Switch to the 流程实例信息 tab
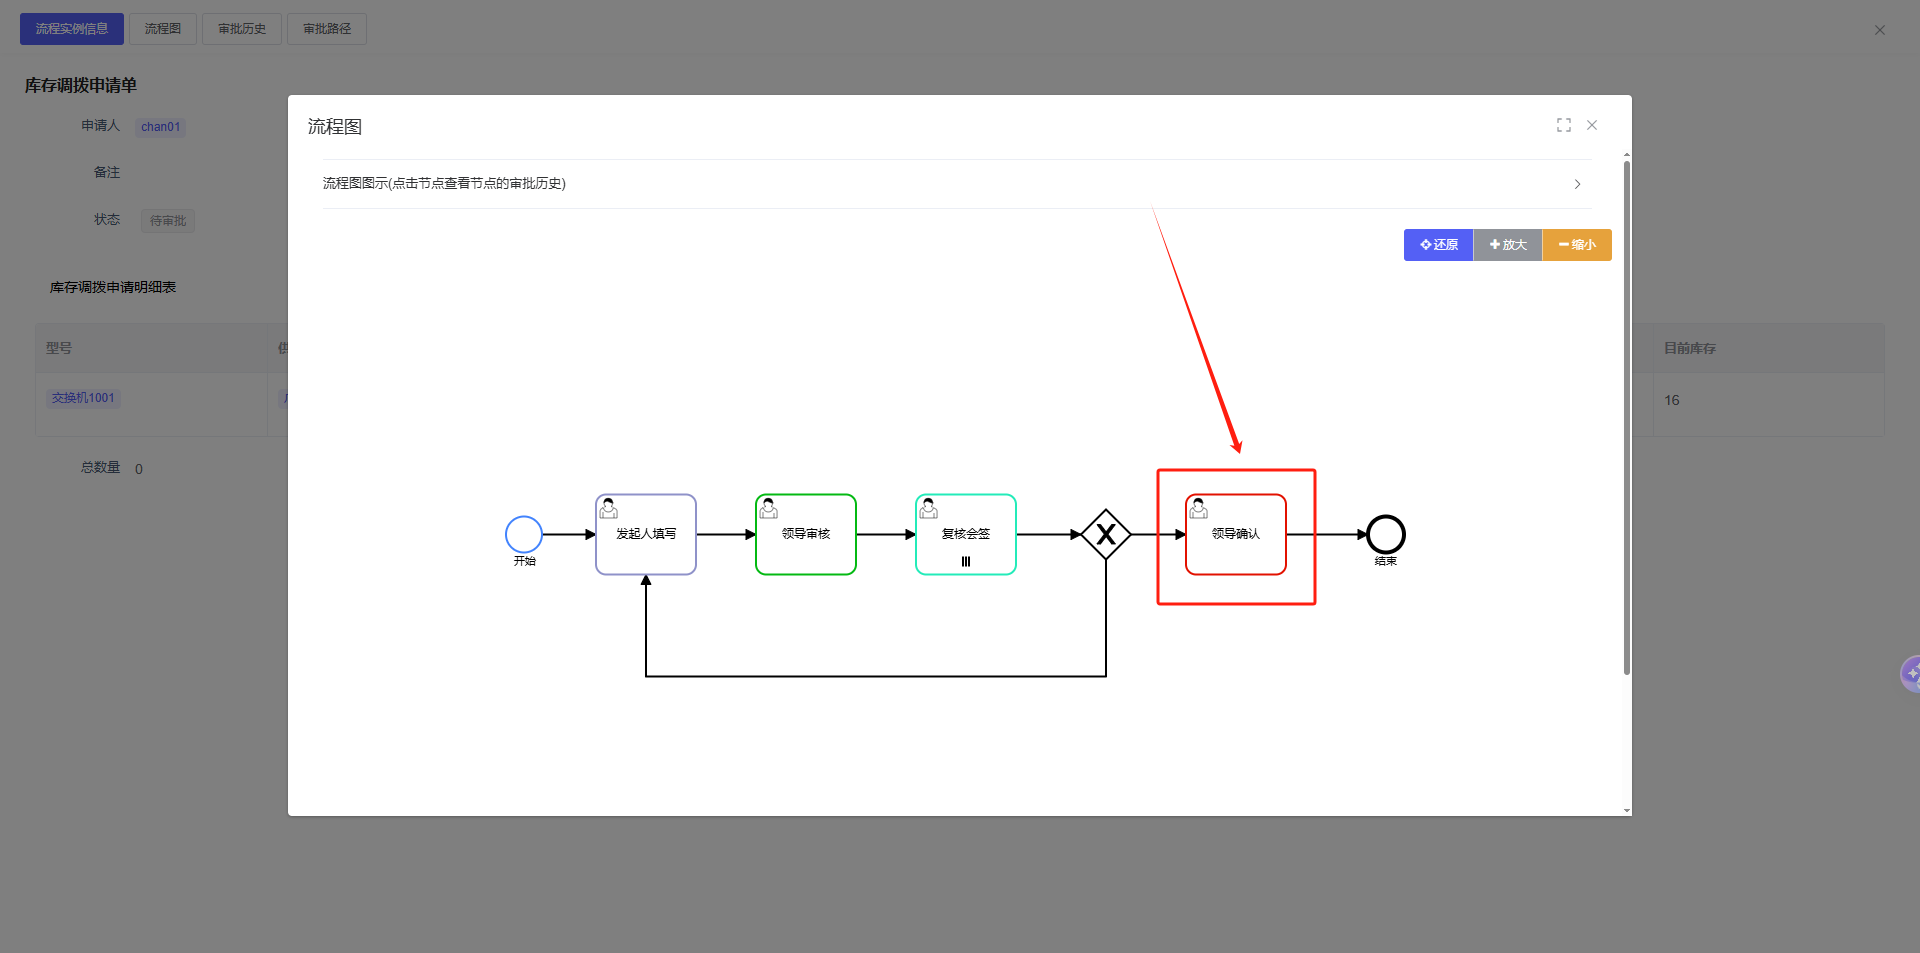This screenshot has width=1920, height=953. coord(72,29)
